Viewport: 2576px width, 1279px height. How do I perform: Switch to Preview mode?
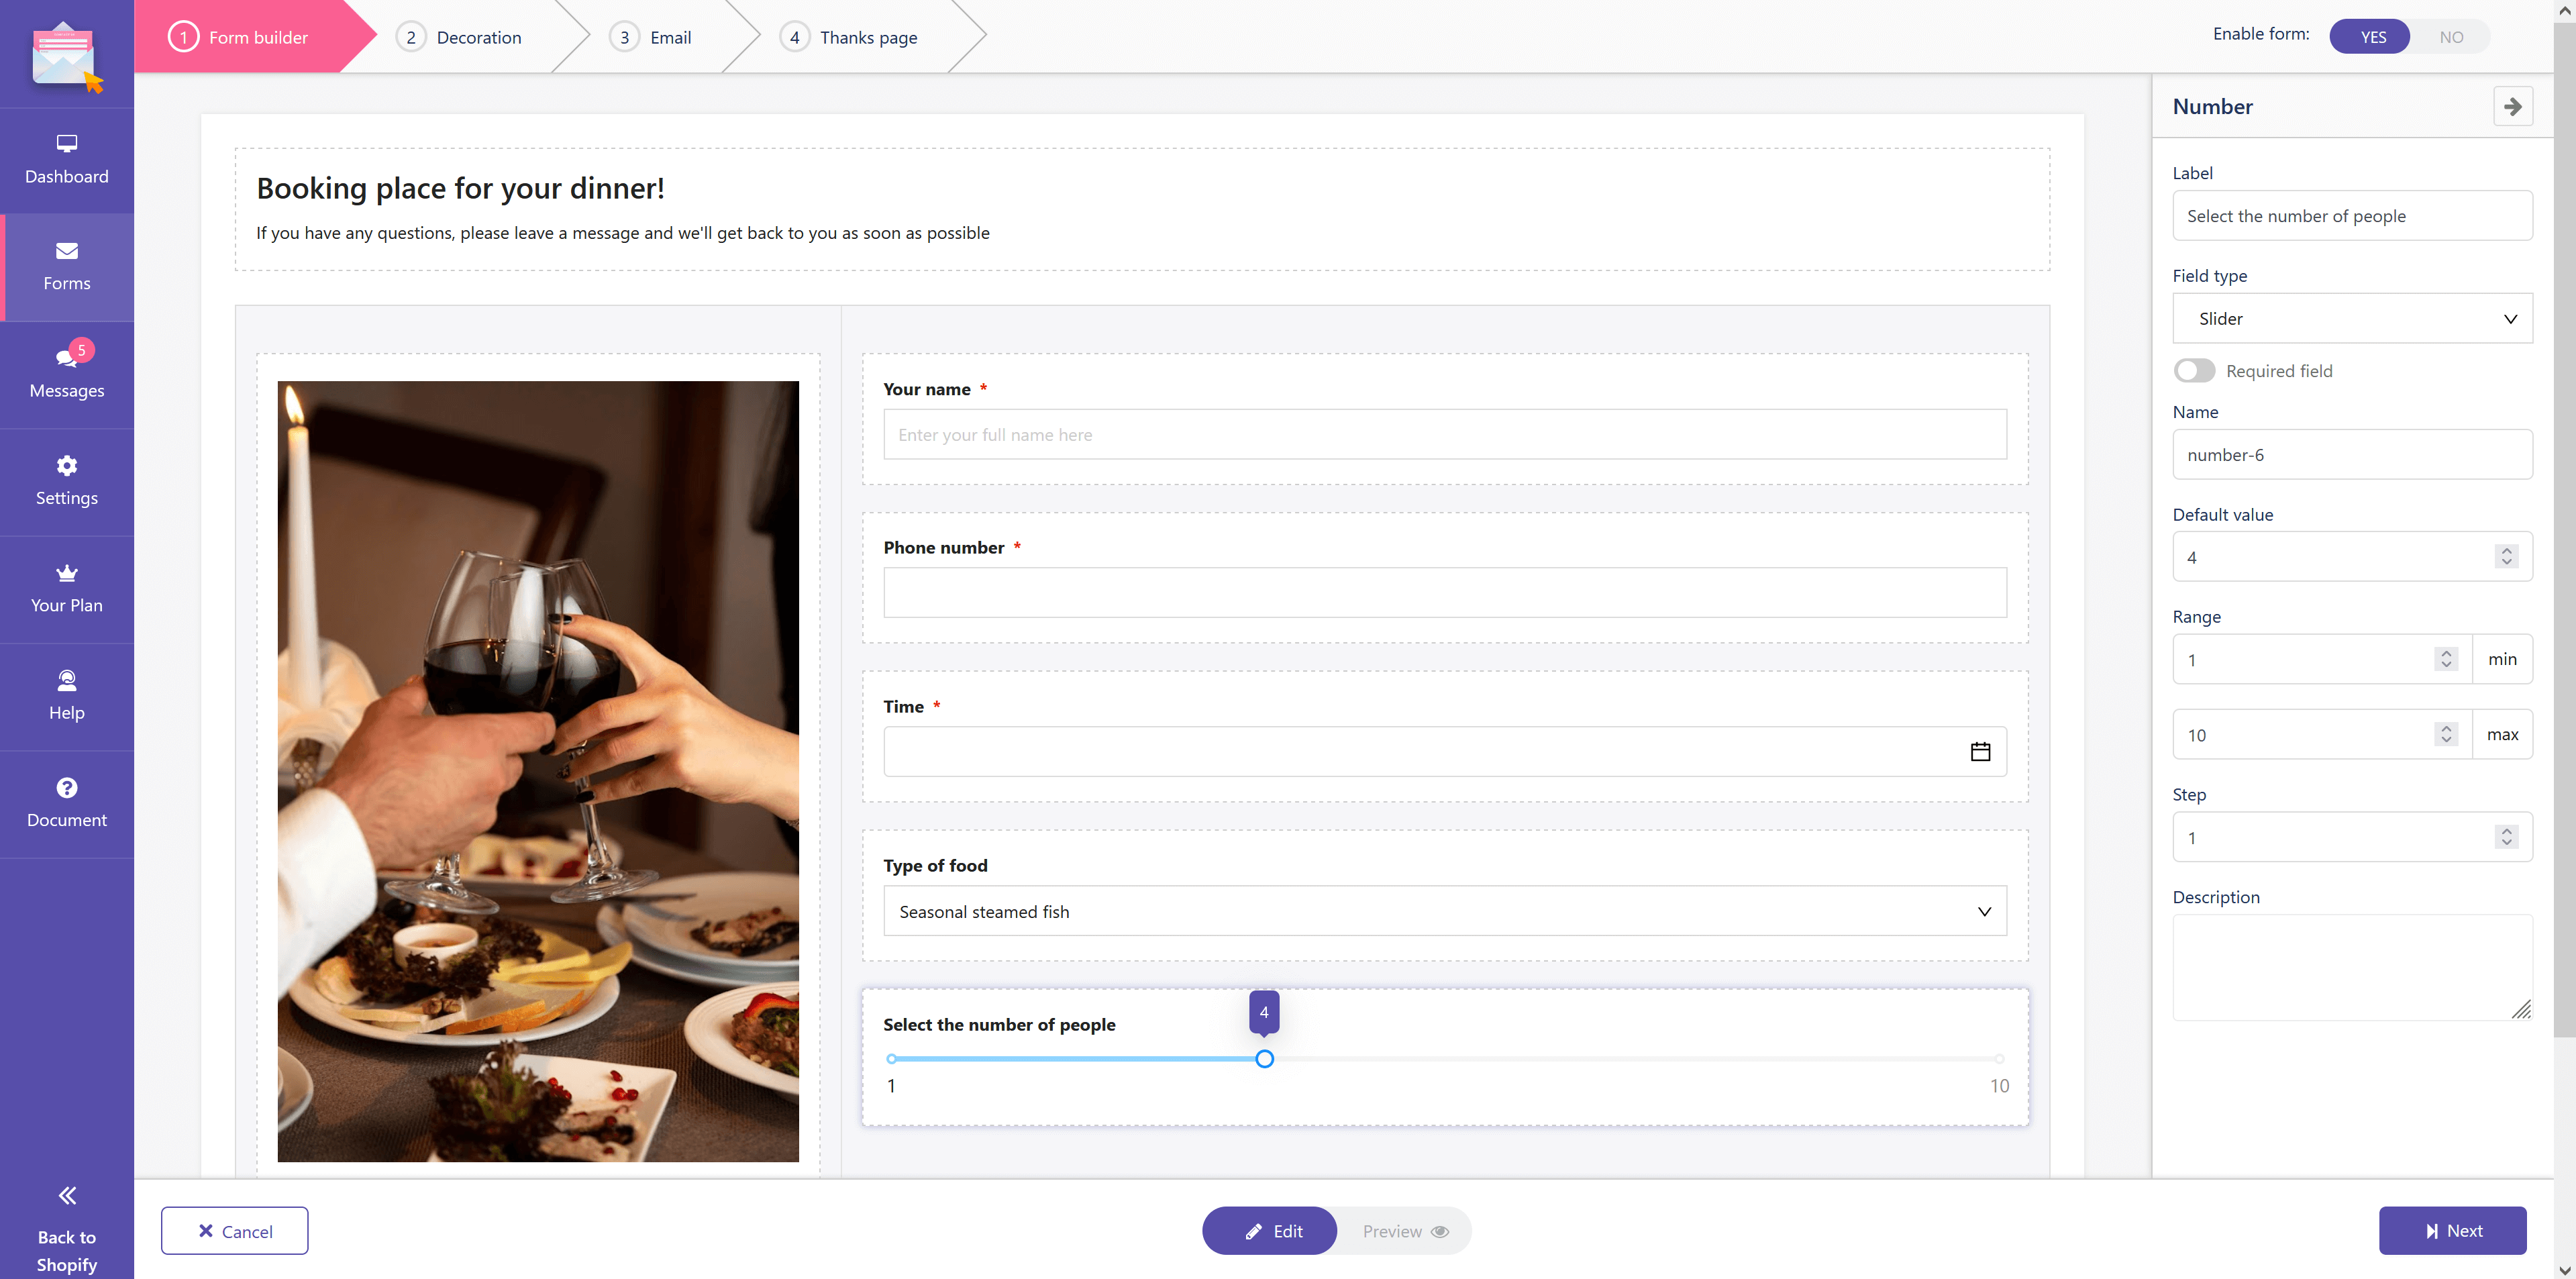1404,1231
